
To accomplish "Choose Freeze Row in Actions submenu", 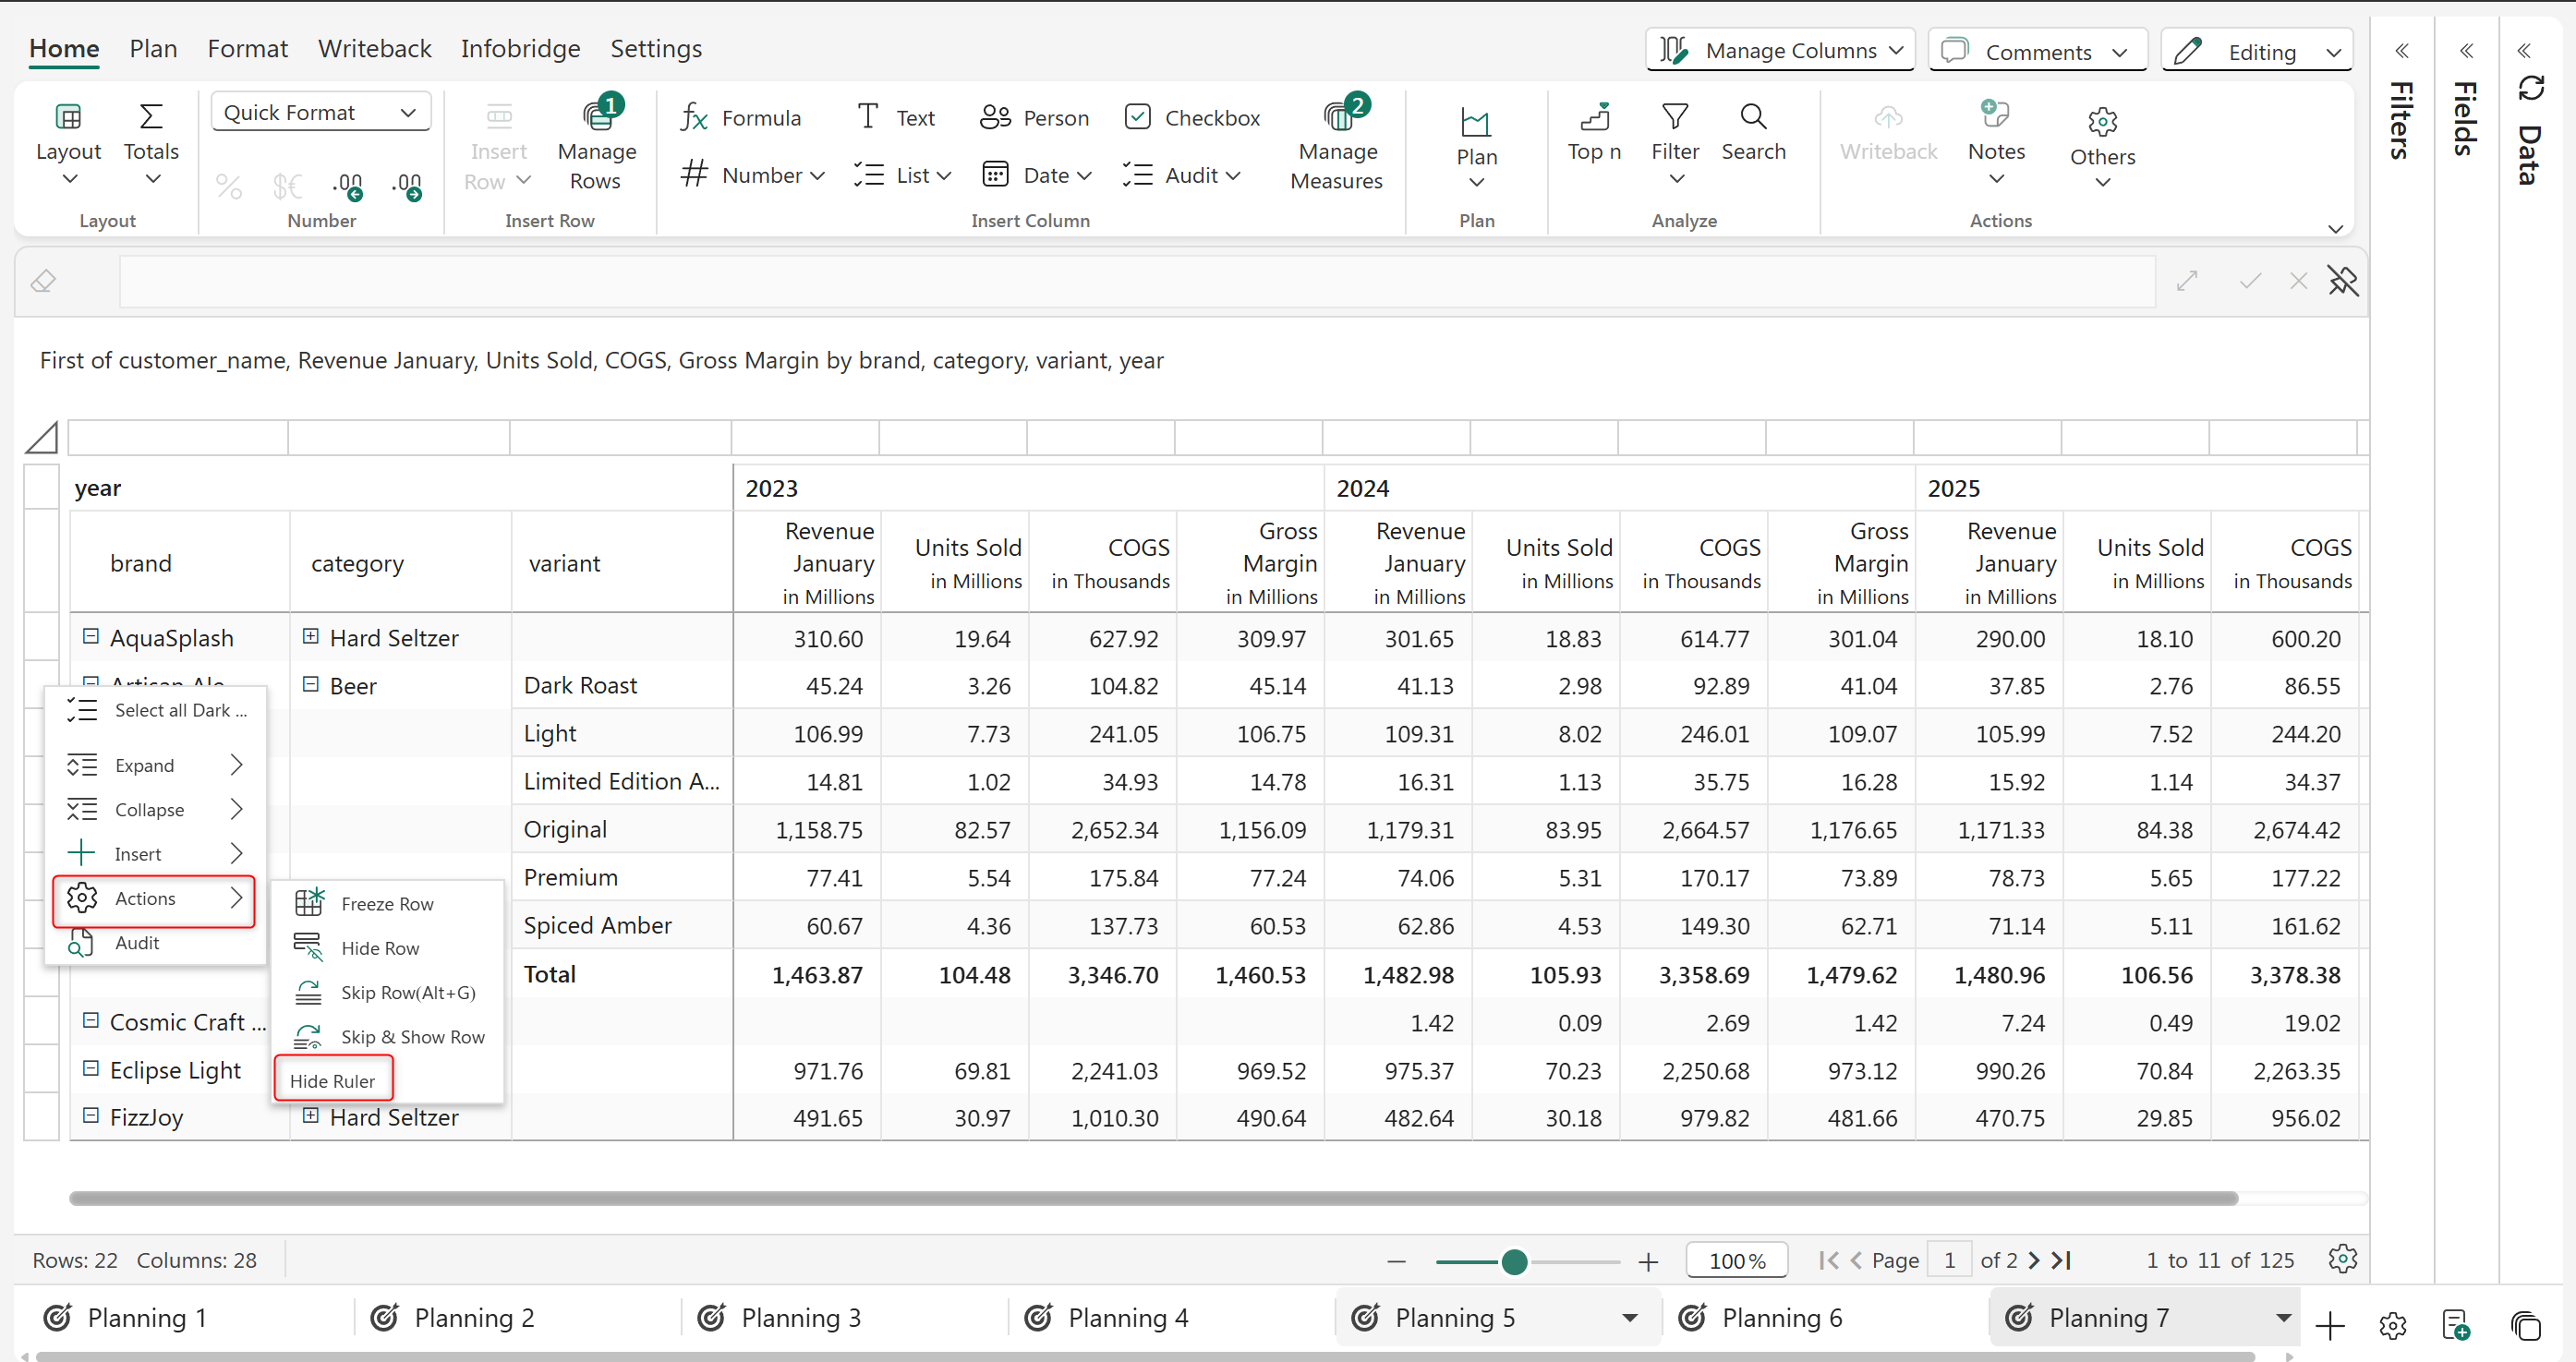I will coord(386,903).
